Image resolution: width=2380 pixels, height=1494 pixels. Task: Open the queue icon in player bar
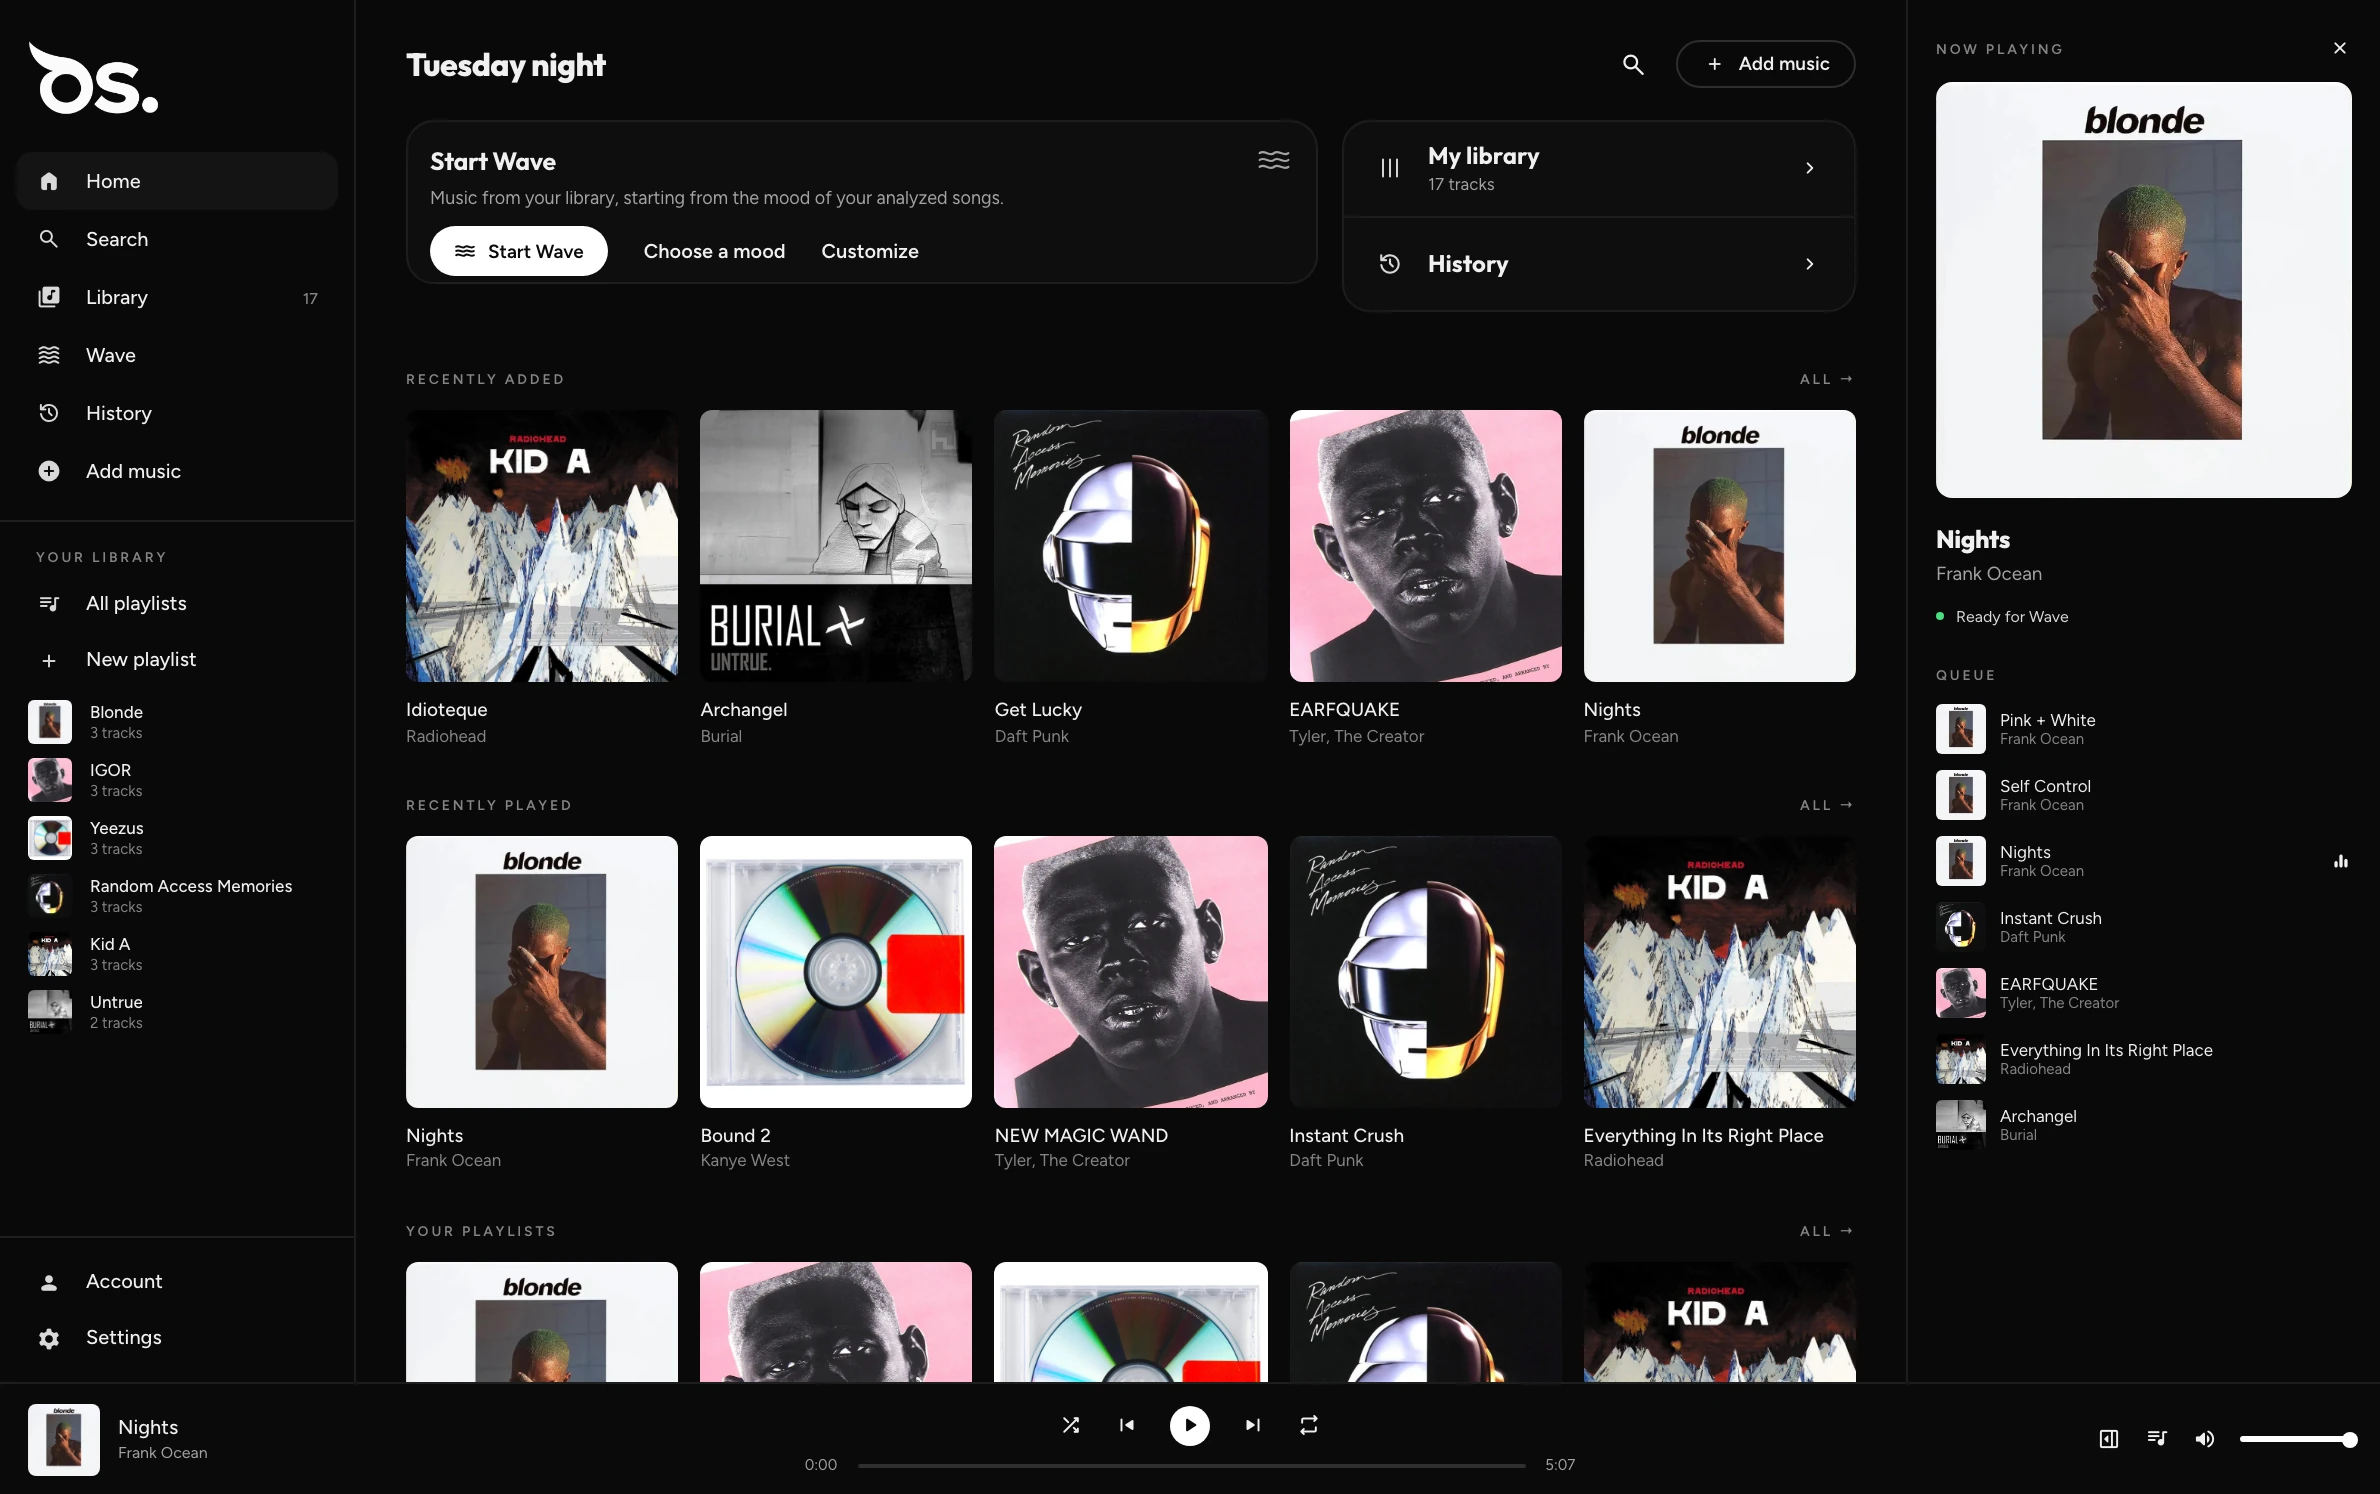(2157, 1439)
